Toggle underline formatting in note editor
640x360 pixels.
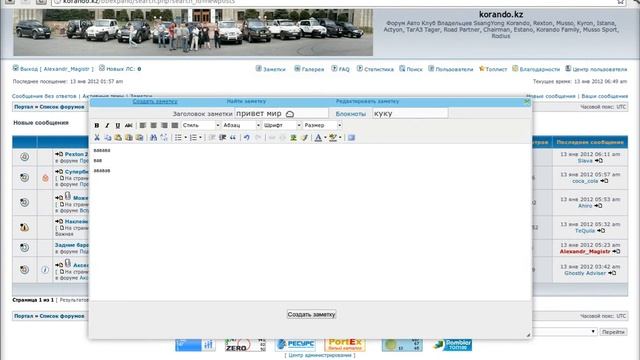tap(118, 125)
